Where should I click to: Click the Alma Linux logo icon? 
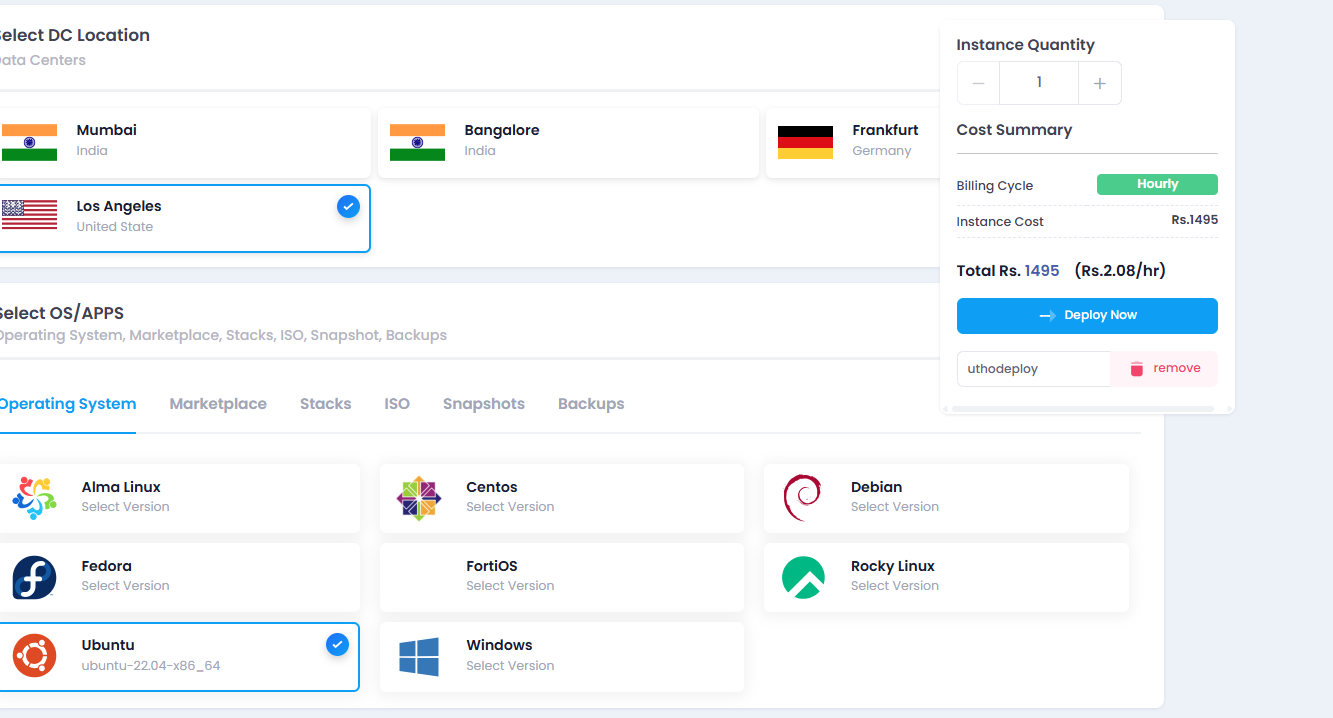coord(34,498)
